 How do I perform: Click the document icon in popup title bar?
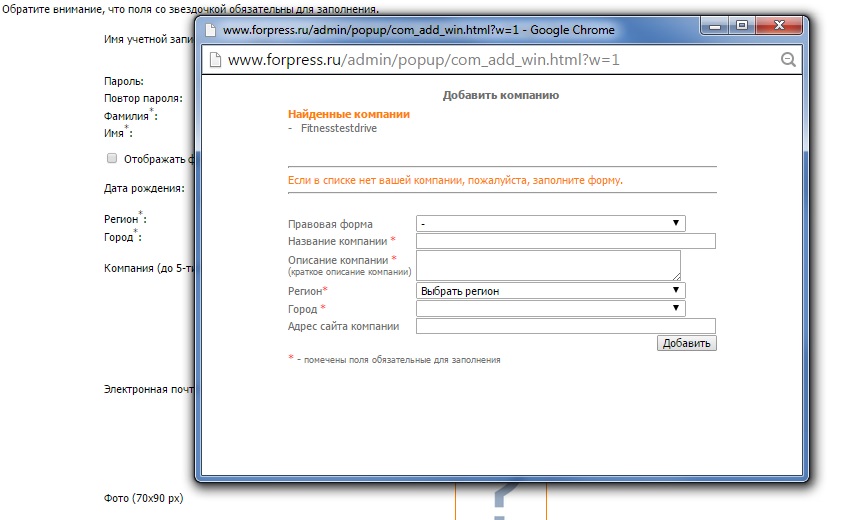point(211,30)
